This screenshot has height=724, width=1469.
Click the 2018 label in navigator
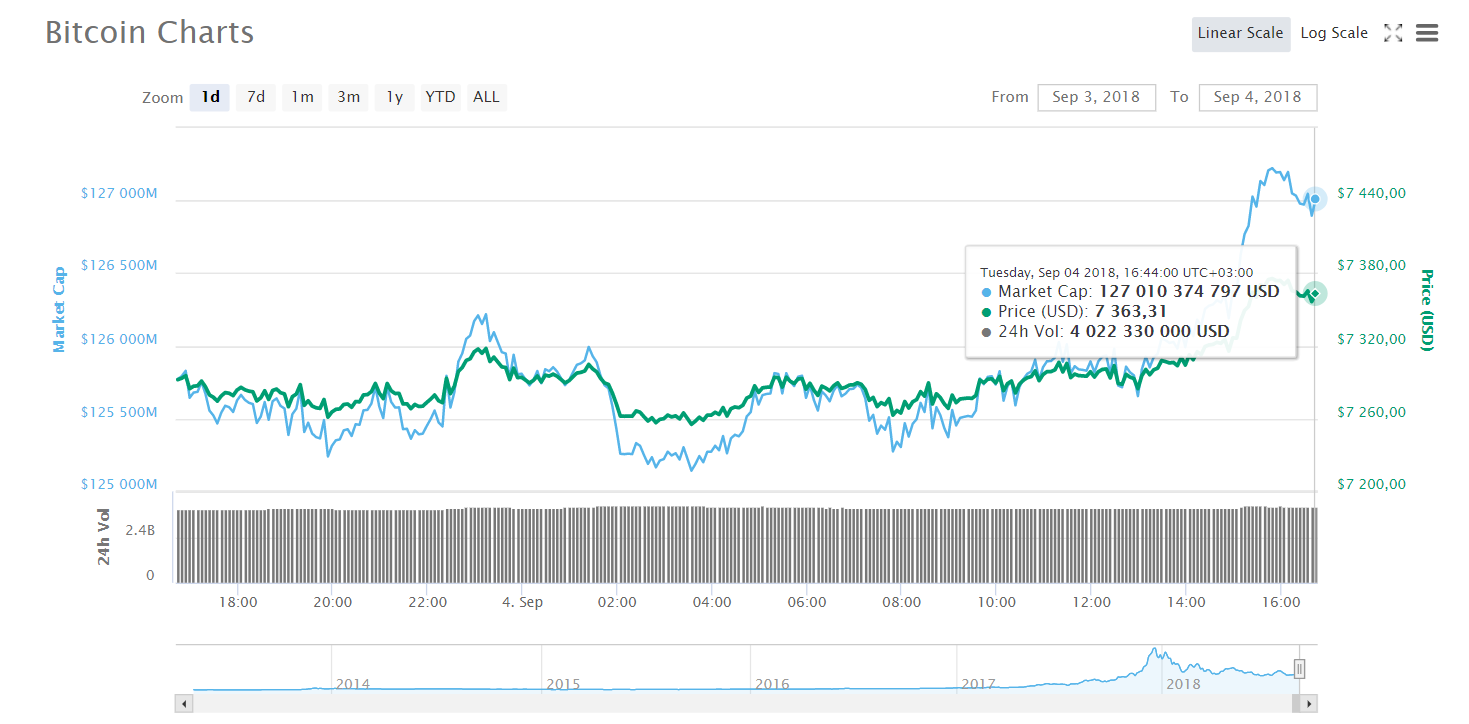(x=1184, y=685)
